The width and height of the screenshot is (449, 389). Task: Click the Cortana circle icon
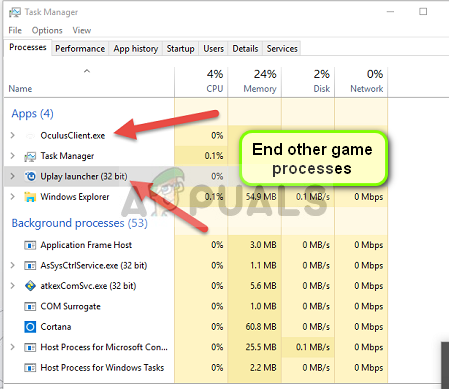click(x=30, y=327)
